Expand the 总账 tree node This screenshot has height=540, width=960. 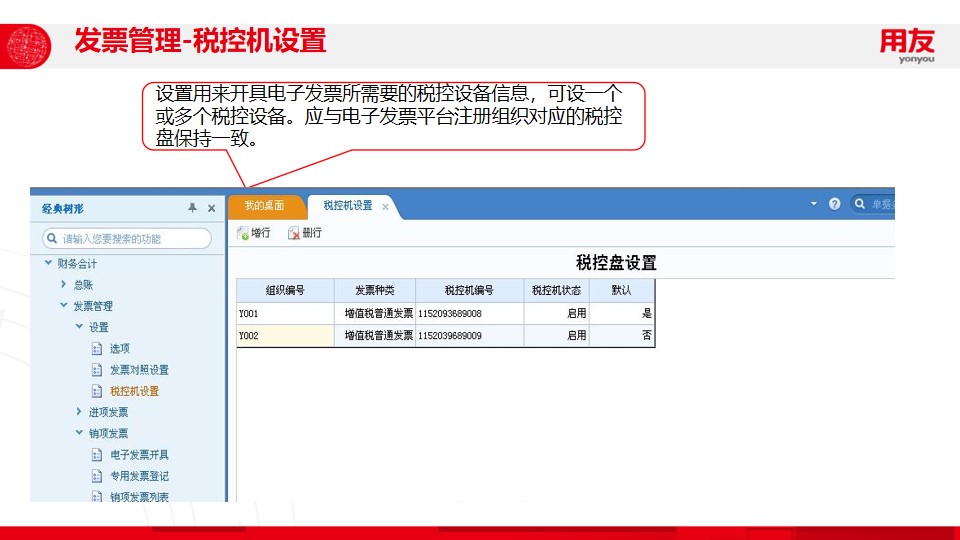tap(63, 285)
